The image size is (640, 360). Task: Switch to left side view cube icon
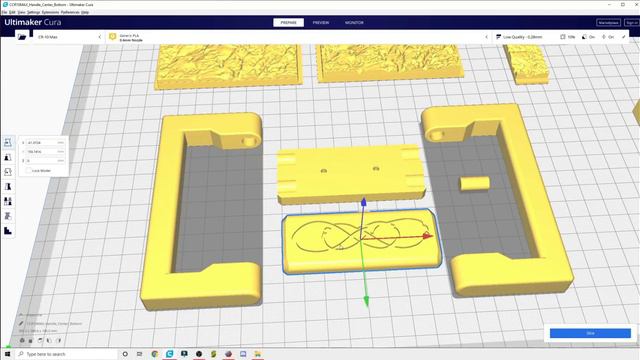pyautogui.click(x=49, y=340)
